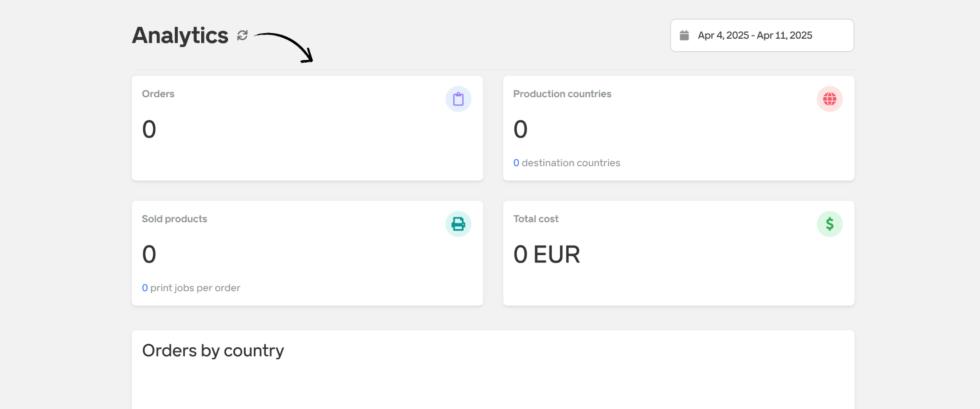
Task: Click the calendar icon in date picker
Action: pos(684,35)
